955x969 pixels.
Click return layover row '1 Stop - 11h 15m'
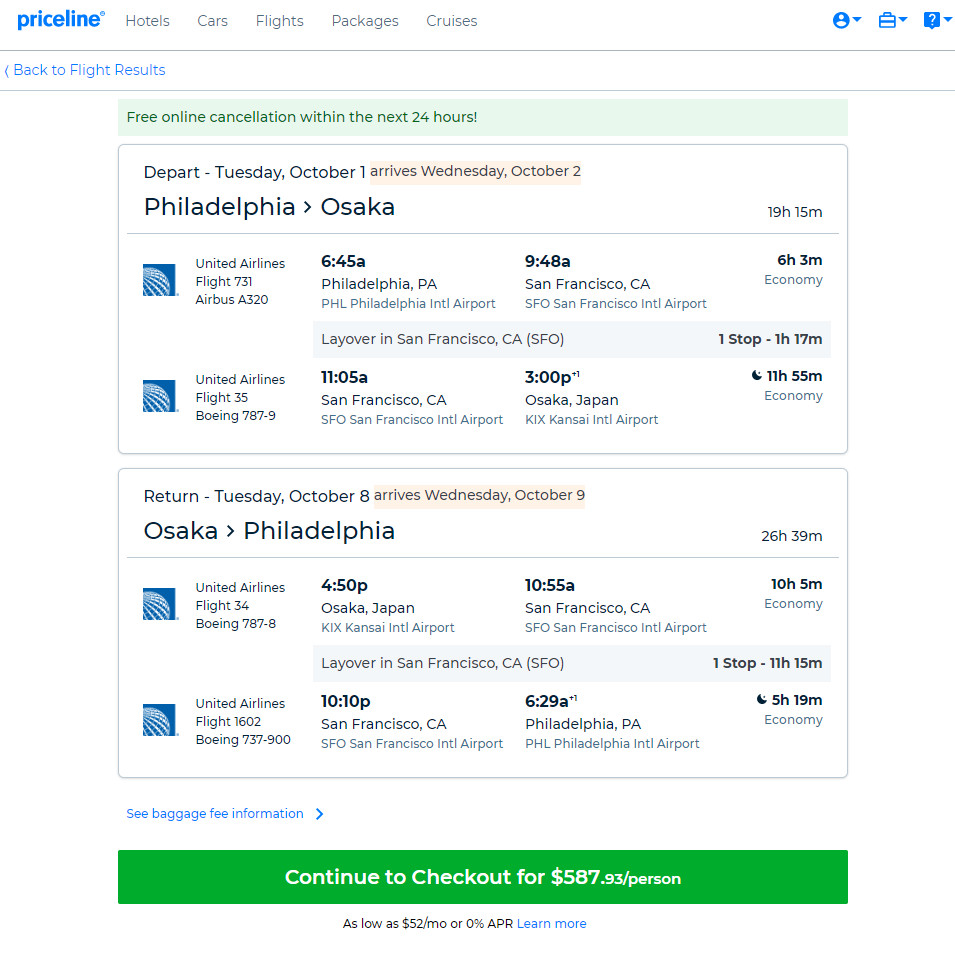572,663
